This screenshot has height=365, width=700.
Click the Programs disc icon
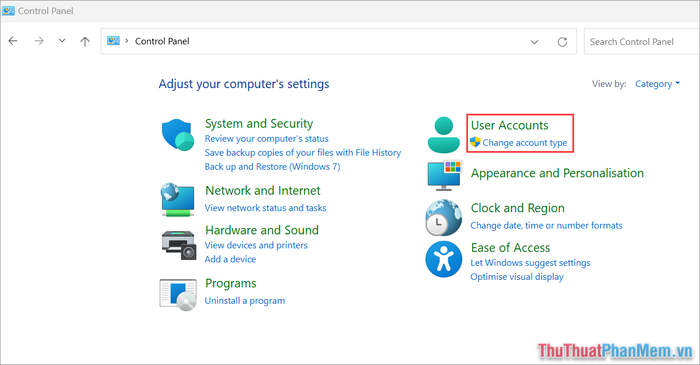coord(178,294)
